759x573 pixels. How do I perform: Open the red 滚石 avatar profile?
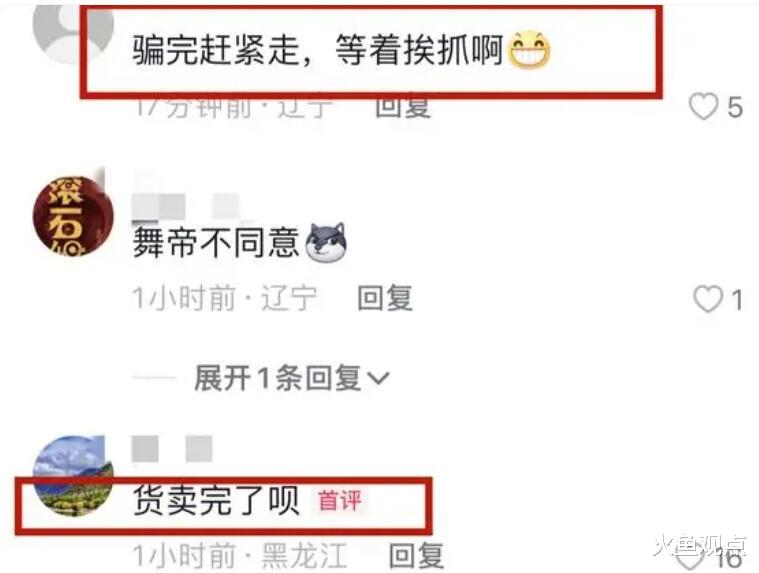point(73,215)
